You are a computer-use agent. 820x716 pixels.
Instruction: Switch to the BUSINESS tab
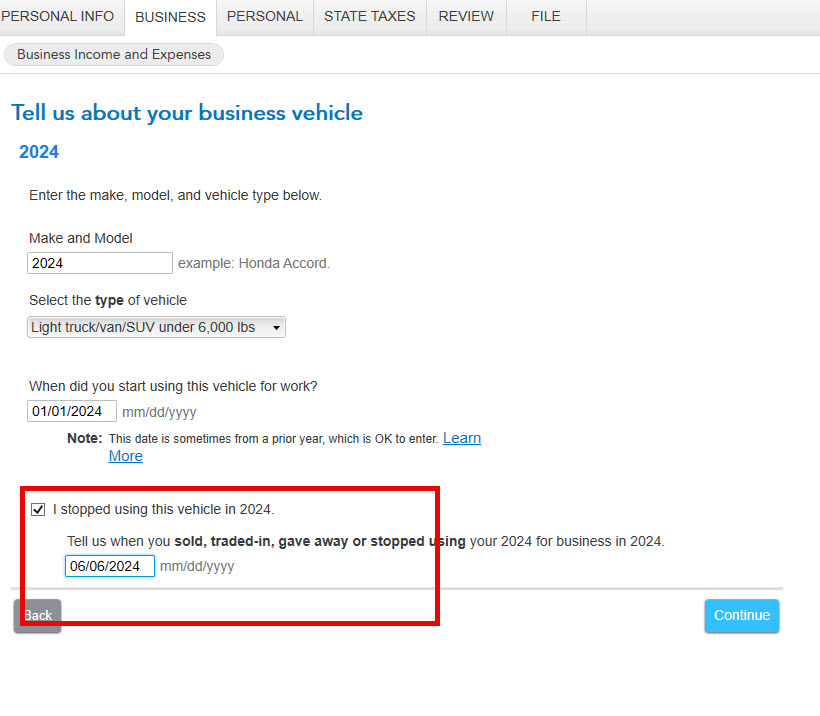170,17
